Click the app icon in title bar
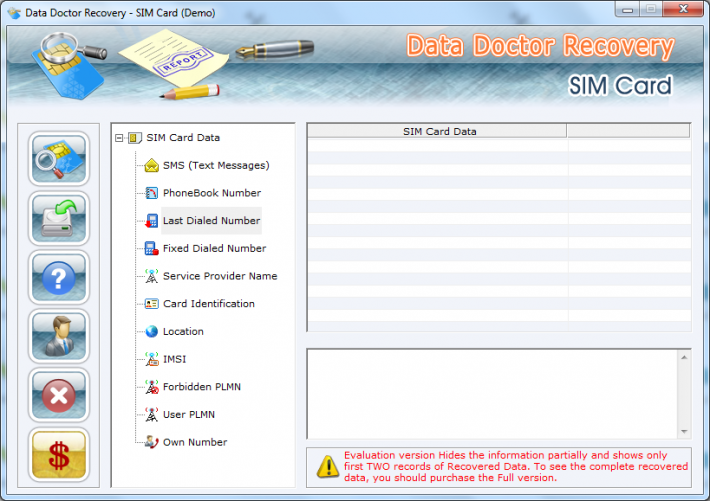Screen dimensions: 710x501 coord(15,13)
